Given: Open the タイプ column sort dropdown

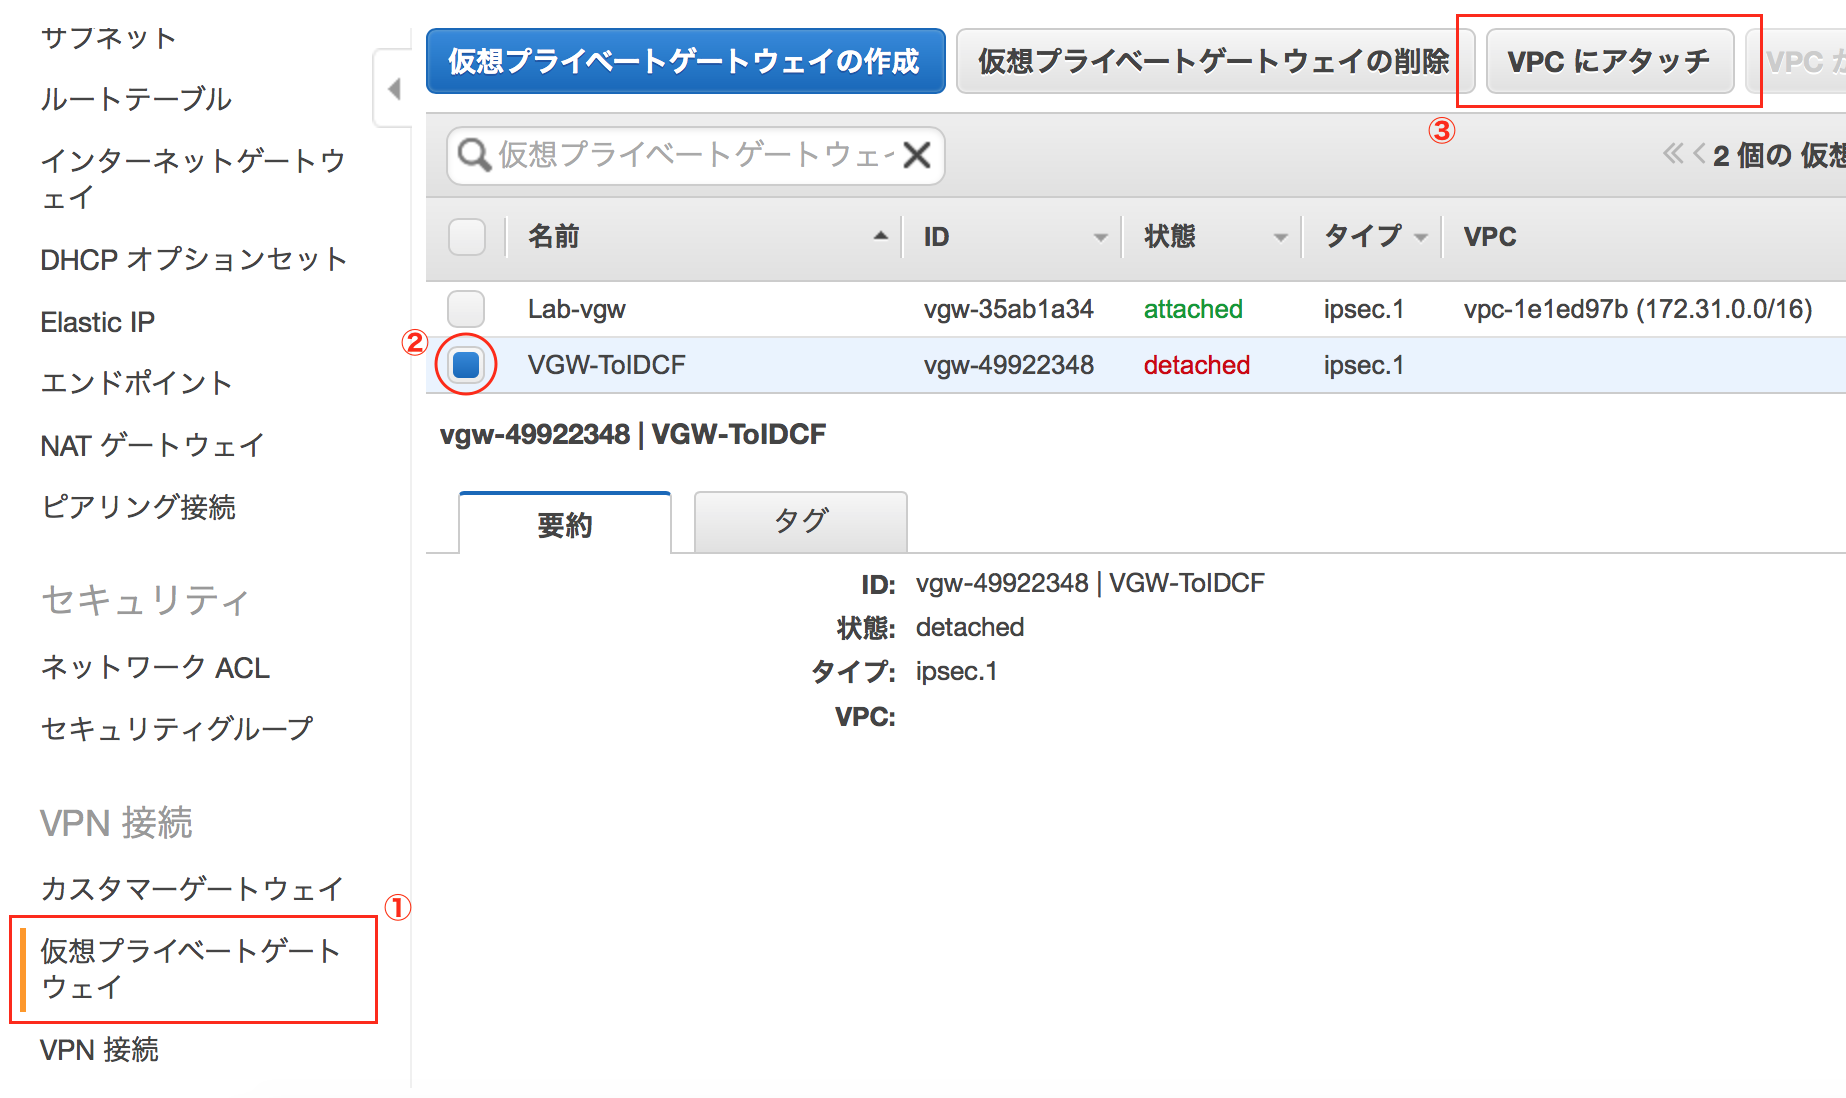Looking at the screenshot, I should [x=1424, y=238].
